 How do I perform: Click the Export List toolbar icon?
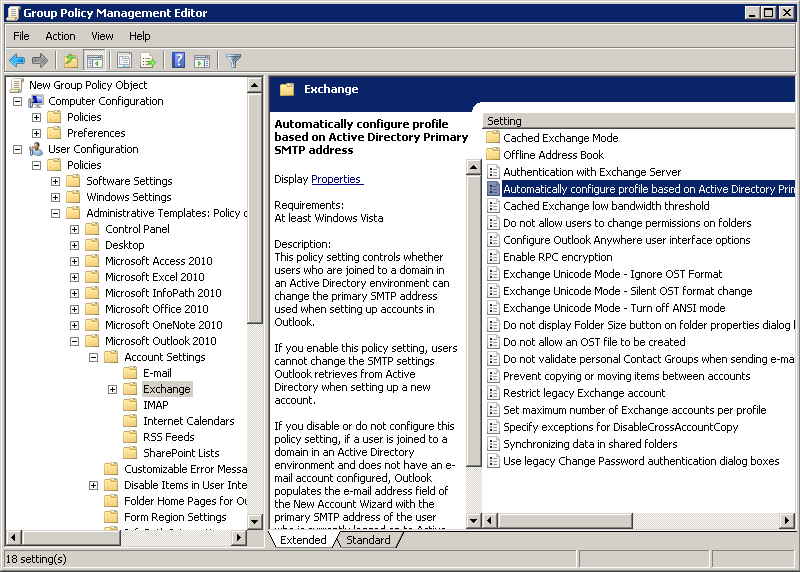tap(148, 61)
